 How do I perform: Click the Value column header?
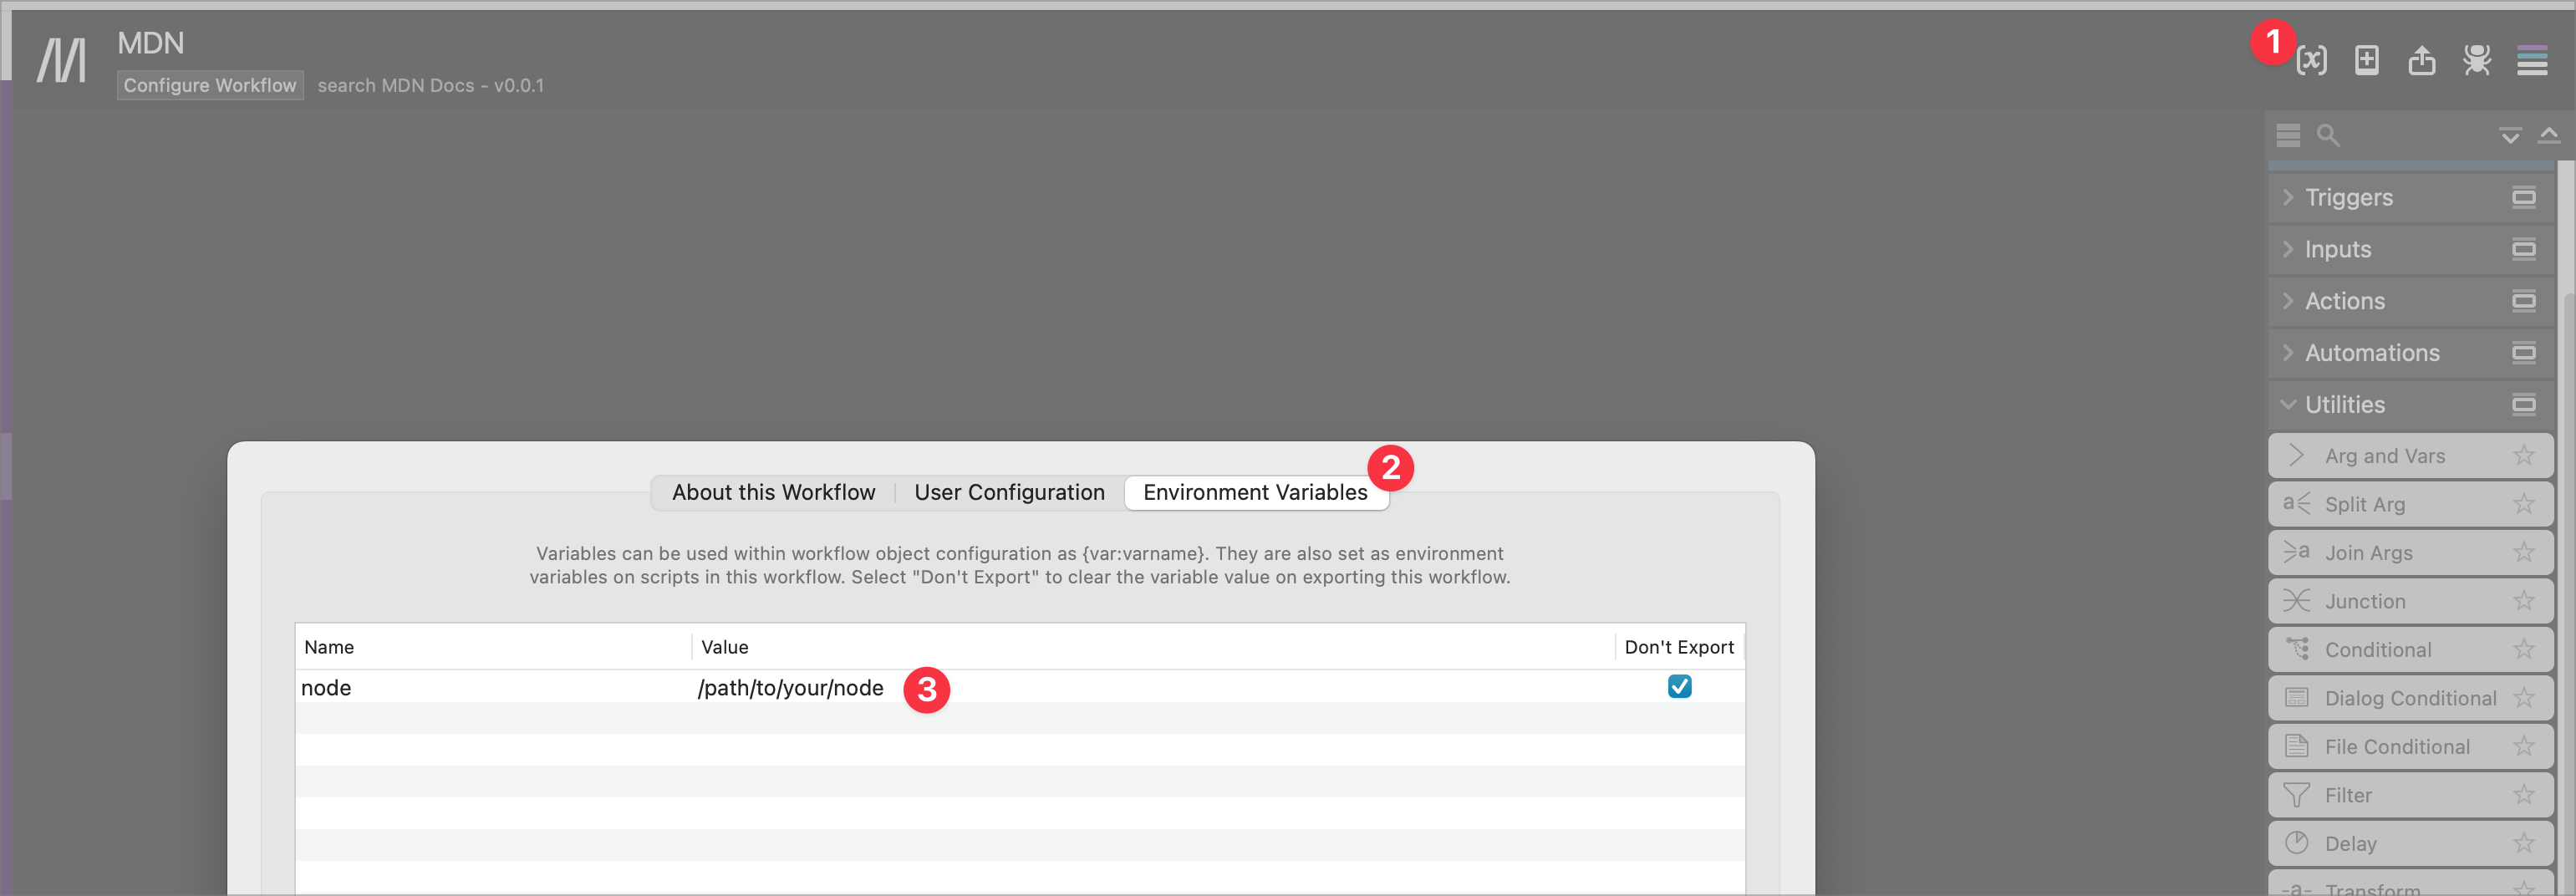pos(1153,647)
